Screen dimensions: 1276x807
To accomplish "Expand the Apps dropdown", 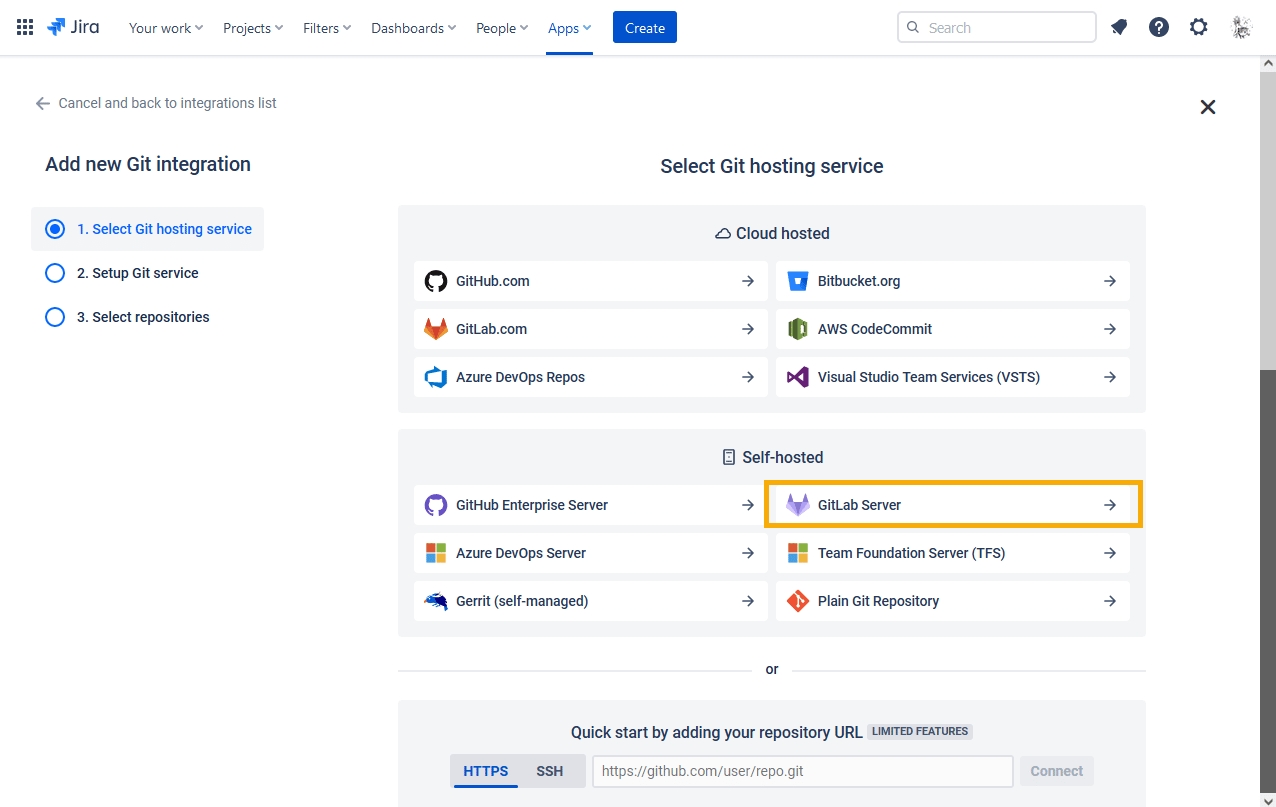I will pyautogui.click(x=570, y=28).
